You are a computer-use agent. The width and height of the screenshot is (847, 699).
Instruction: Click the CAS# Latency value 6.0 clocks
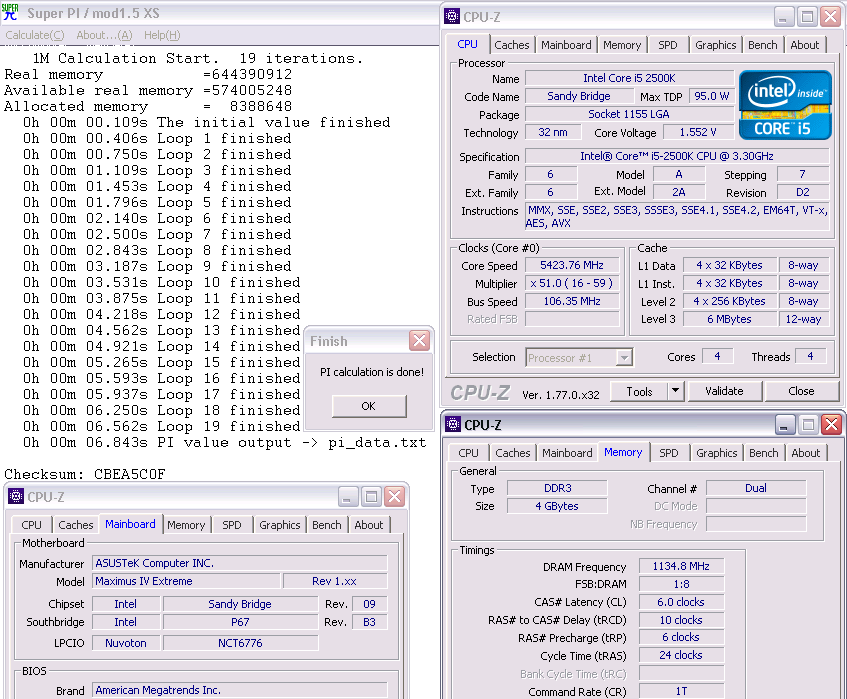681,602
